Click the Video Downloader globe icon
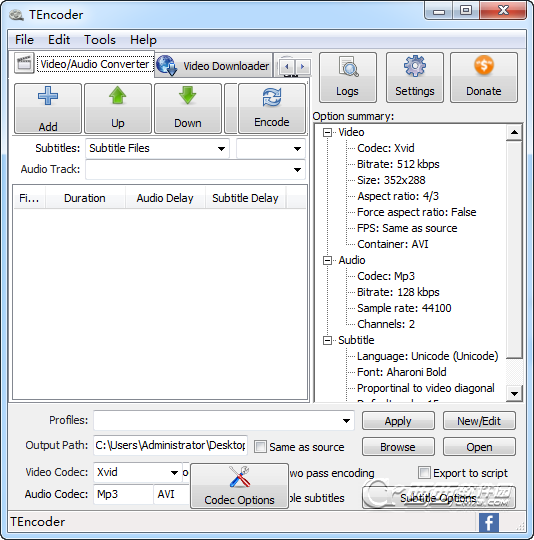The height and width of the screenshot is (540, 534). click(x=166, y=65)
